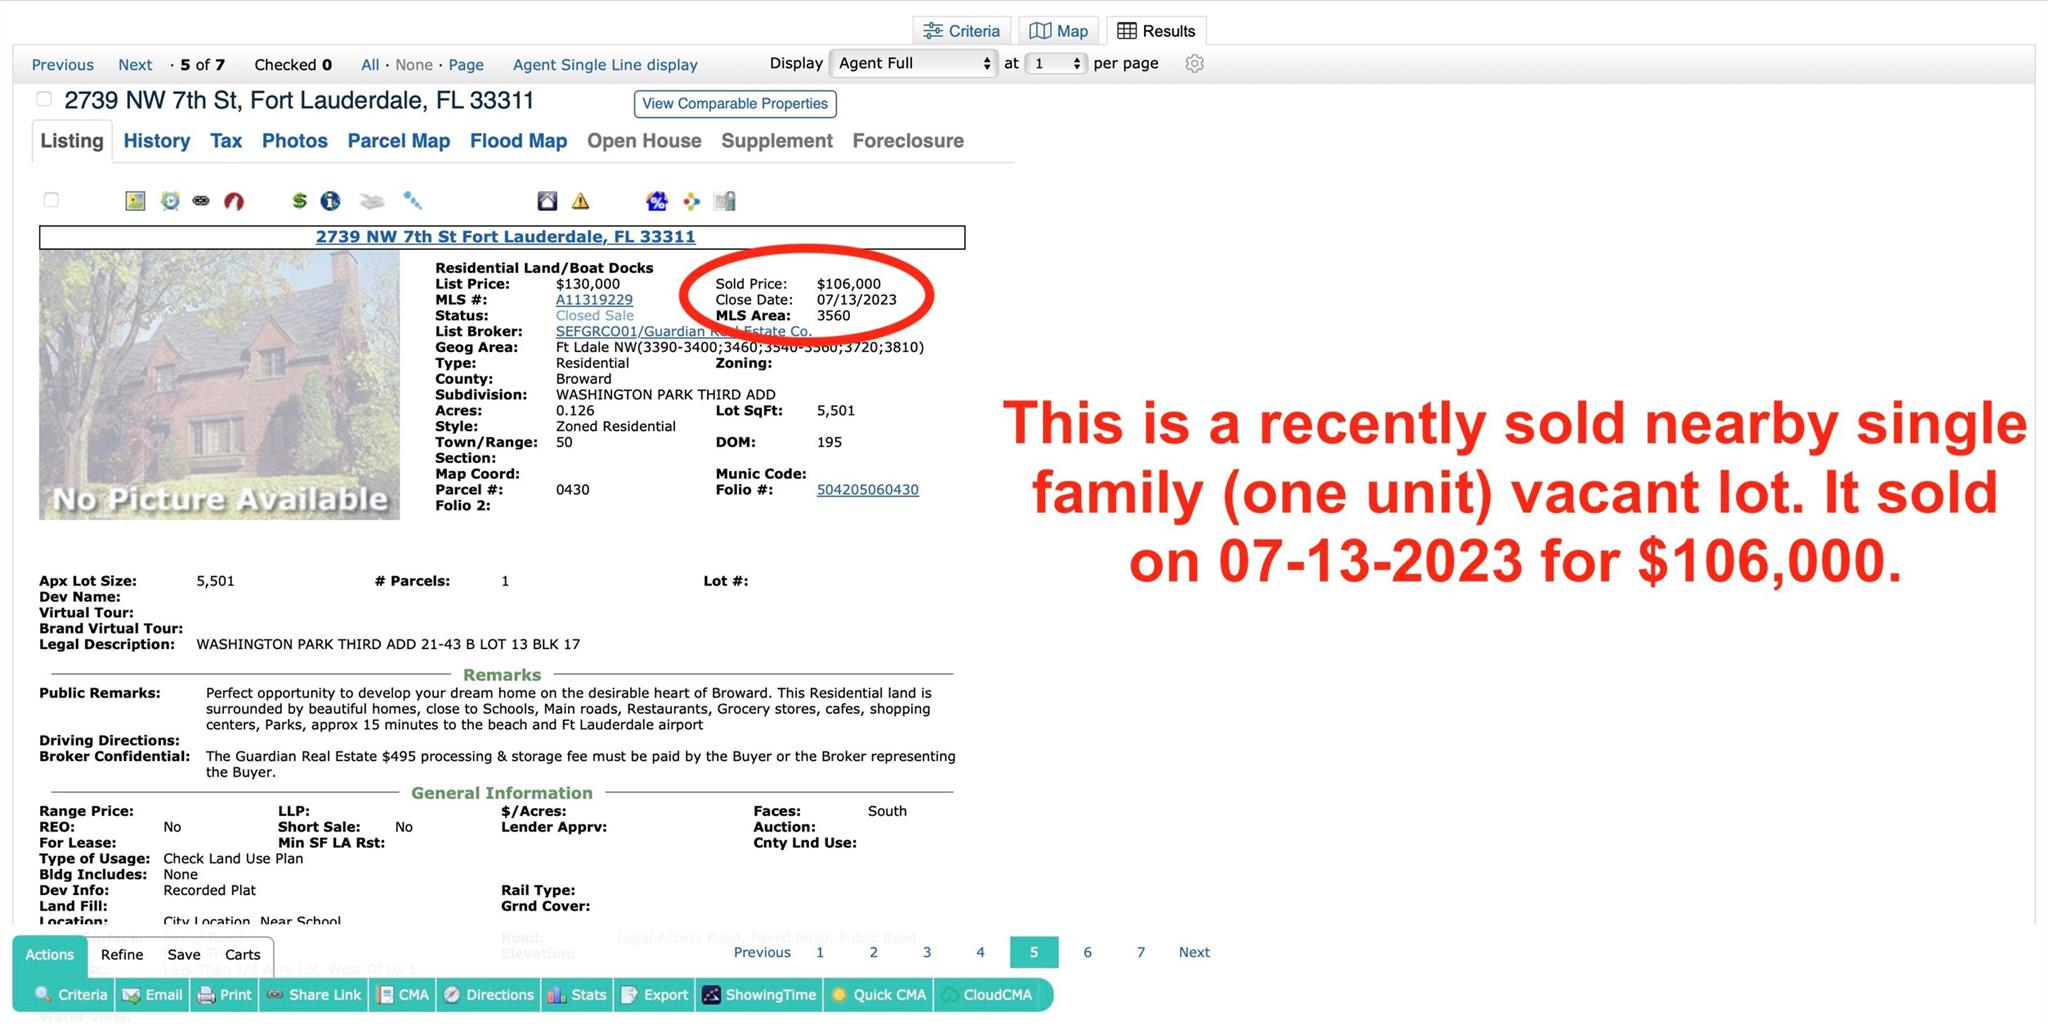
Task: Switch to the Parcel Map tab
Action: (x=398, y=141)
